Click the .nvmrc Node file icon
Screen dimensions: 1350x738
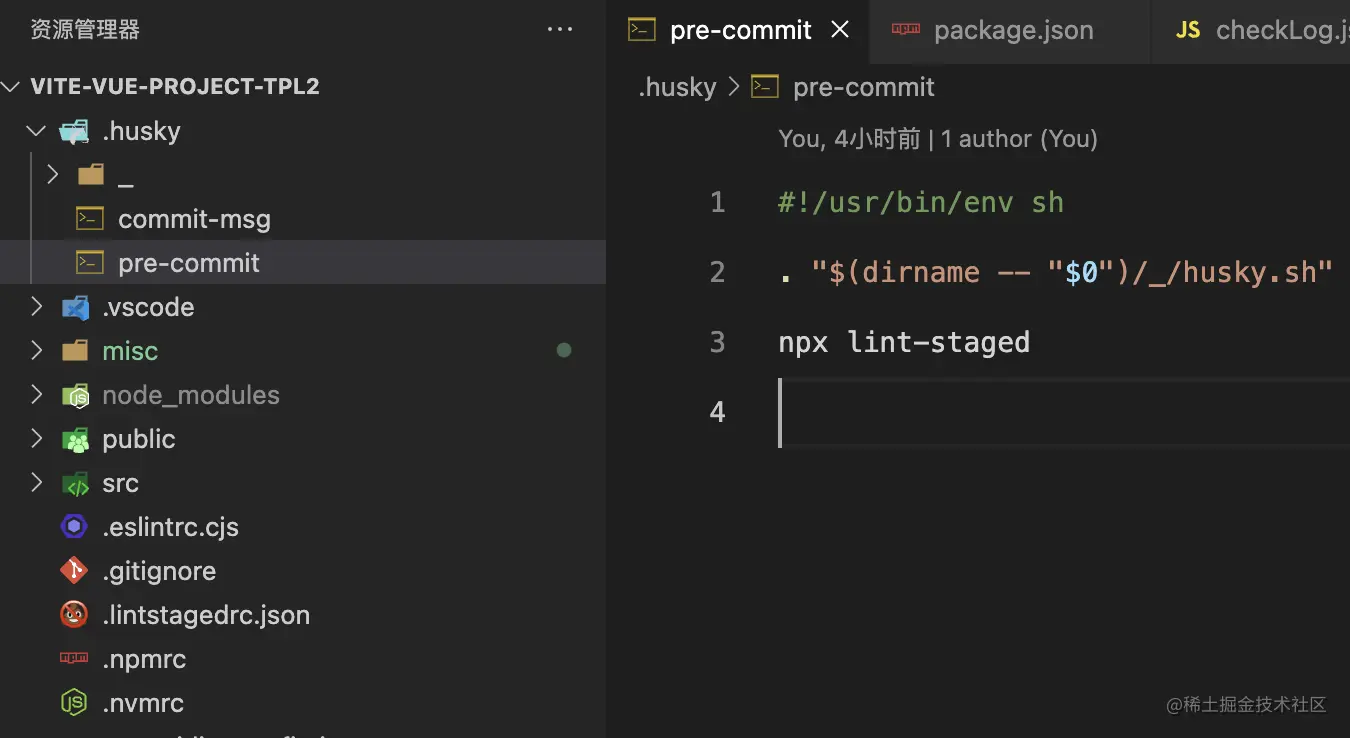75,703
